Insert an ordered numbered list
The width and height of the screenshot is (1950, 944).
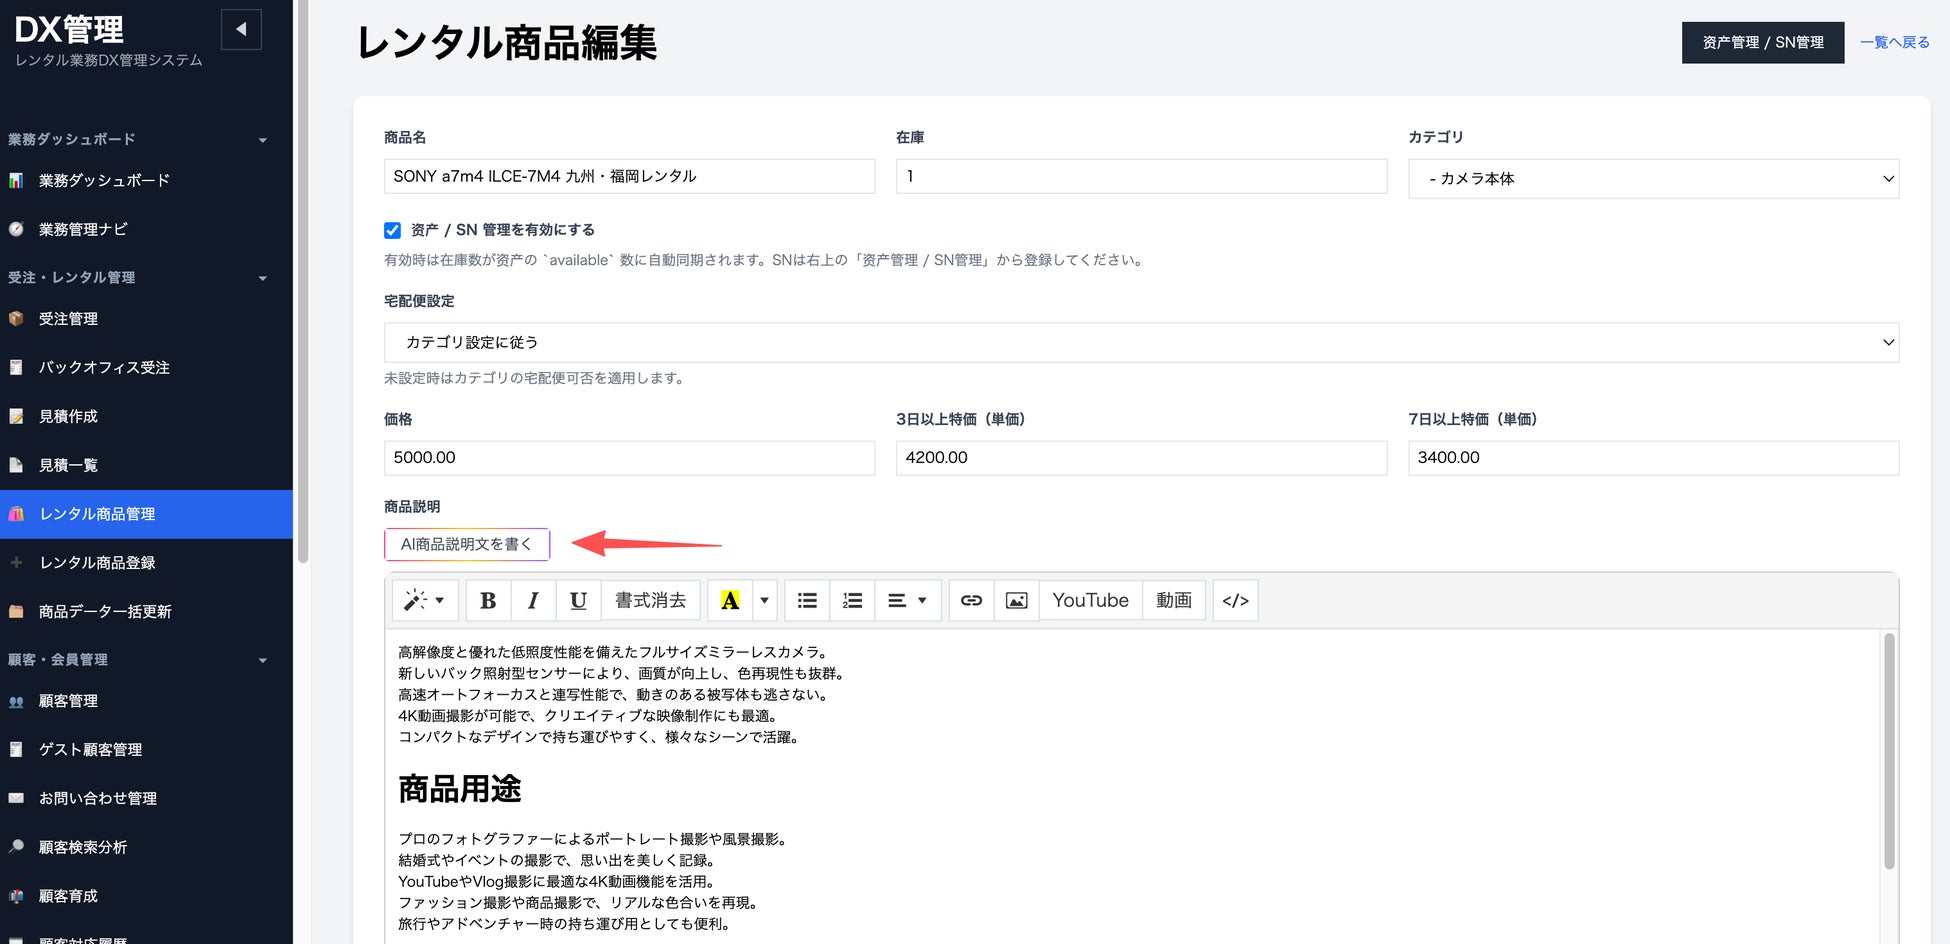pyautogui.click(x=852, y=600)
